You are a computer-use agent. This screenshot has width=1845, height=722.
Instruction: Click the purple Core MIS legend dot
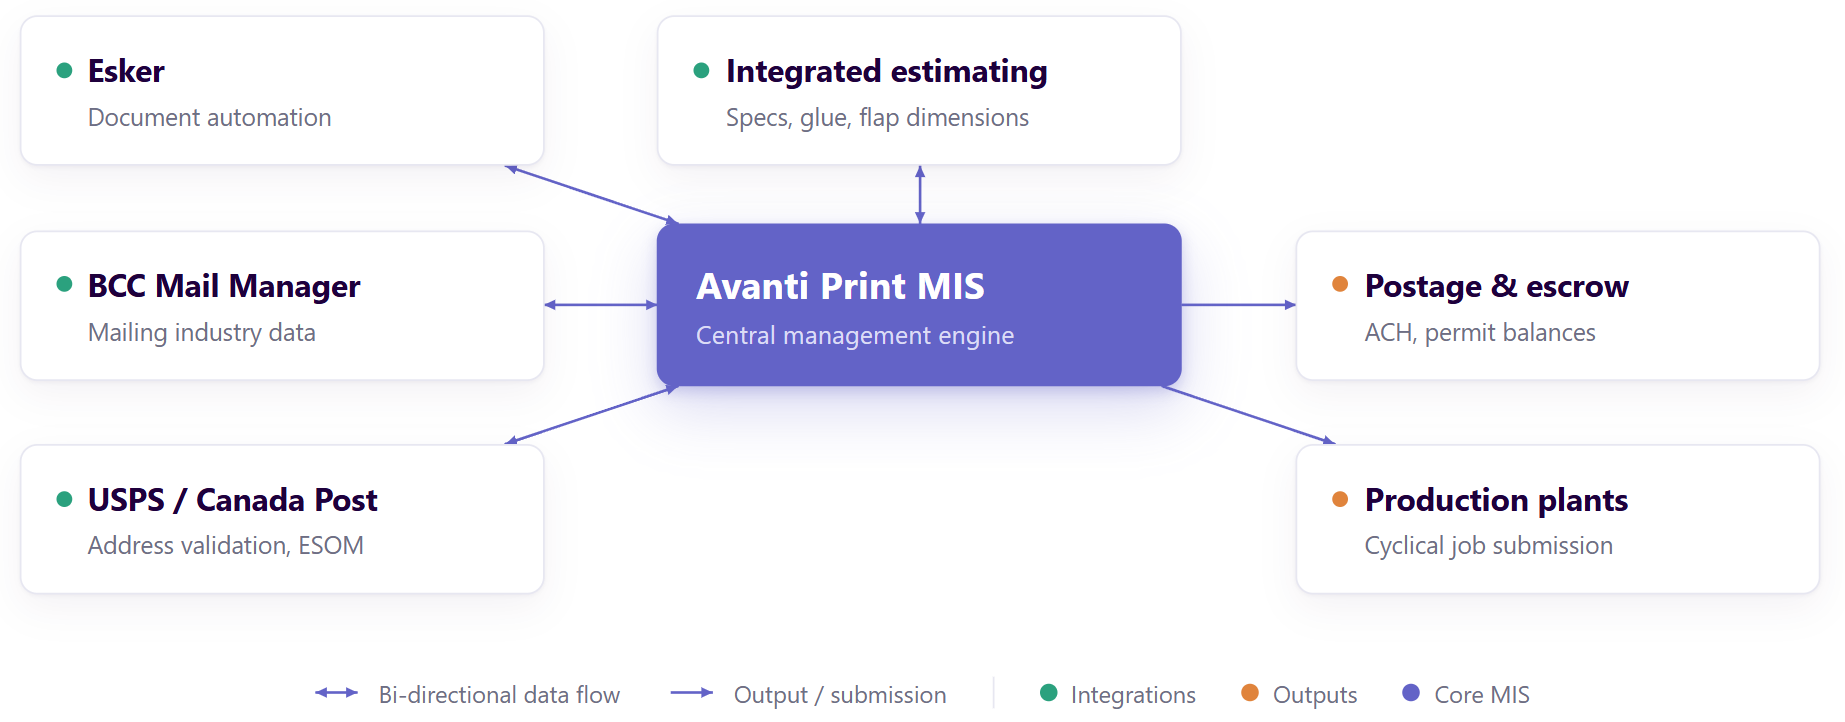[1411, 693]
